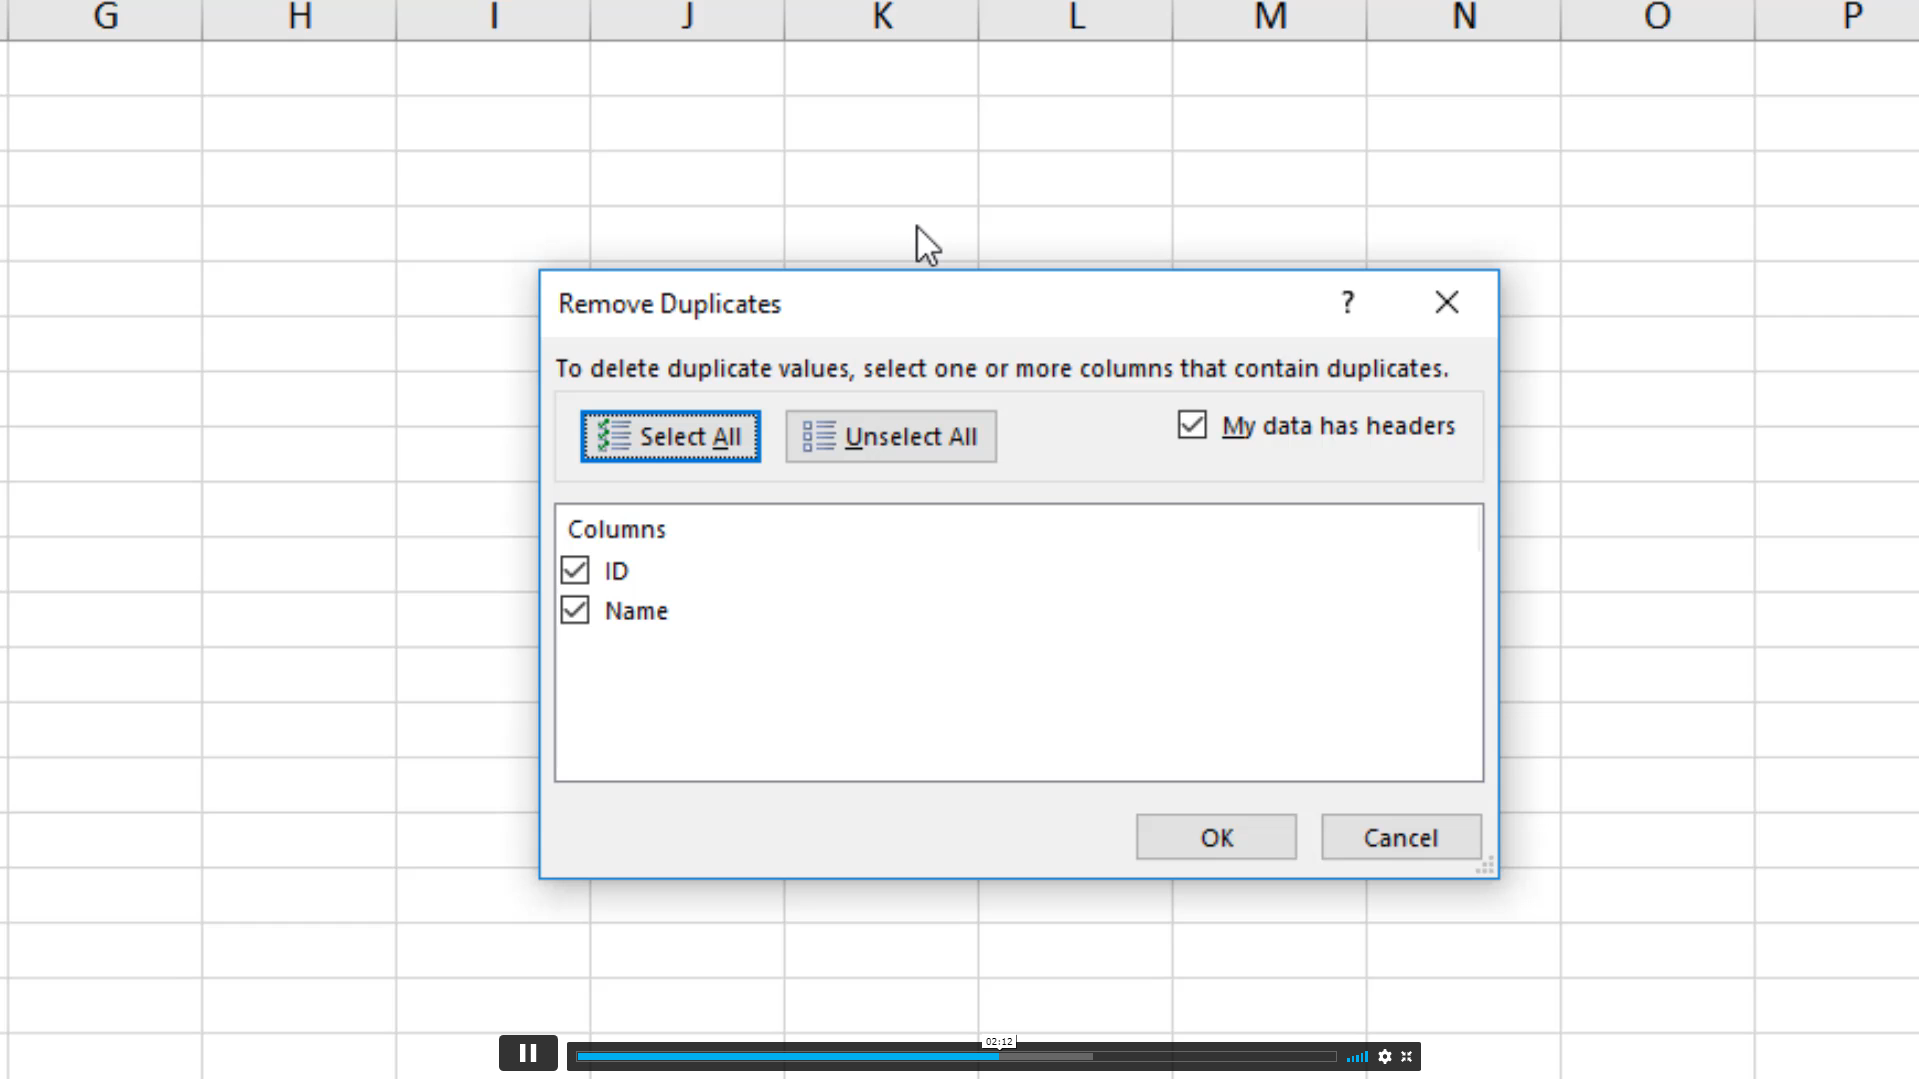Cancel the Remove Duplicates dialog
The width and height of the screenshot is (1919, 1079).
[x=1400, y=837]
